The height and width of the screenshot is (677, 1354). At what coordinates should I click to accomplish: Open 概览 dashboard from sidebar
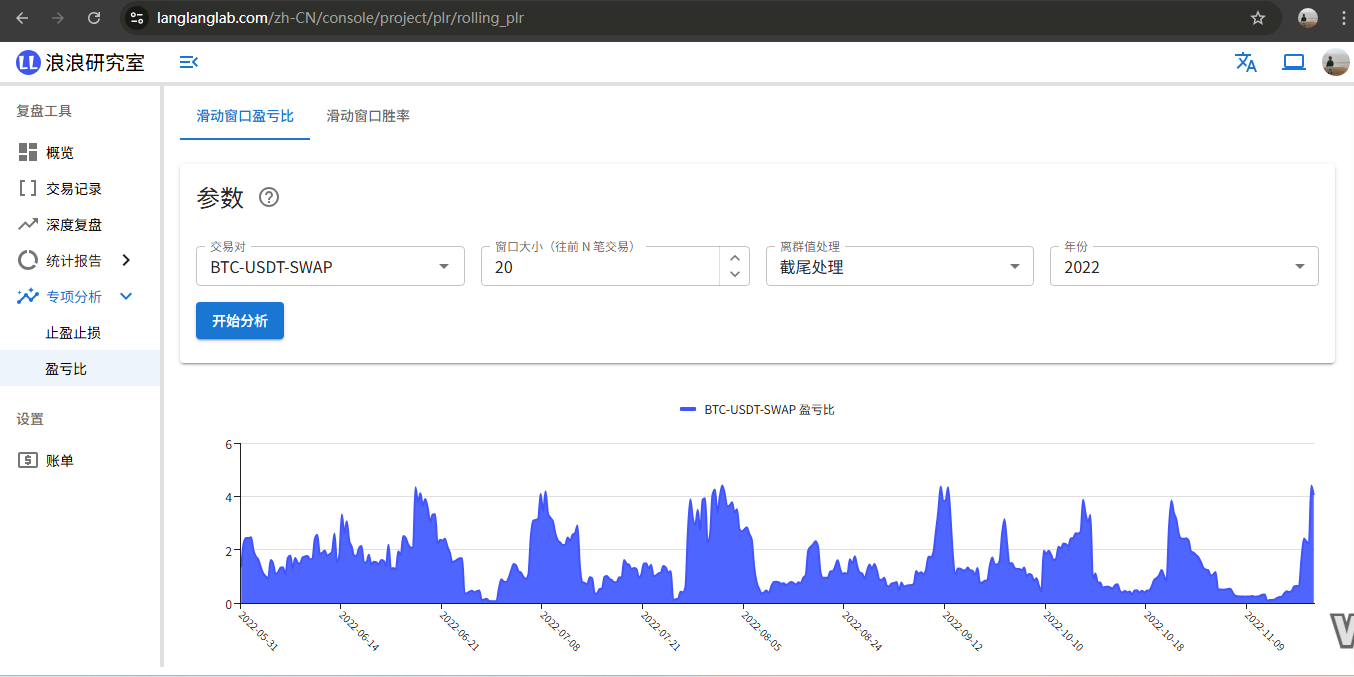click(x=60, y=153)
